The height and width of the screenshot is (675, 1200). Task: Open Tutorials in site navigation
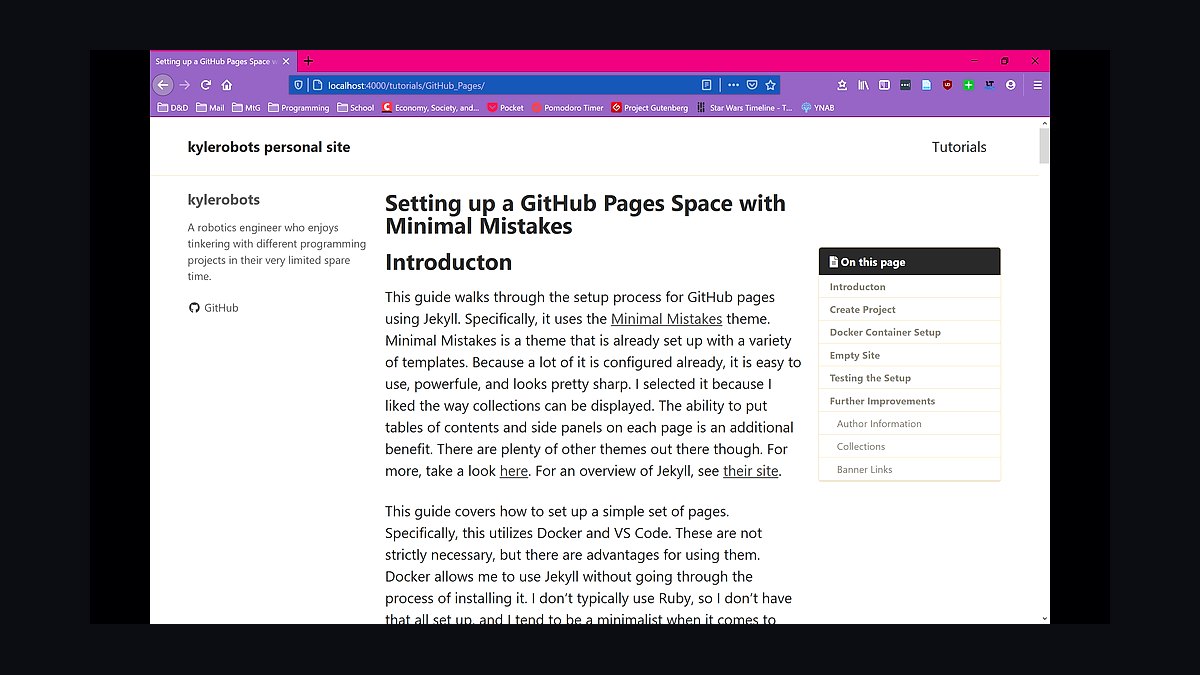pos(959,147)
